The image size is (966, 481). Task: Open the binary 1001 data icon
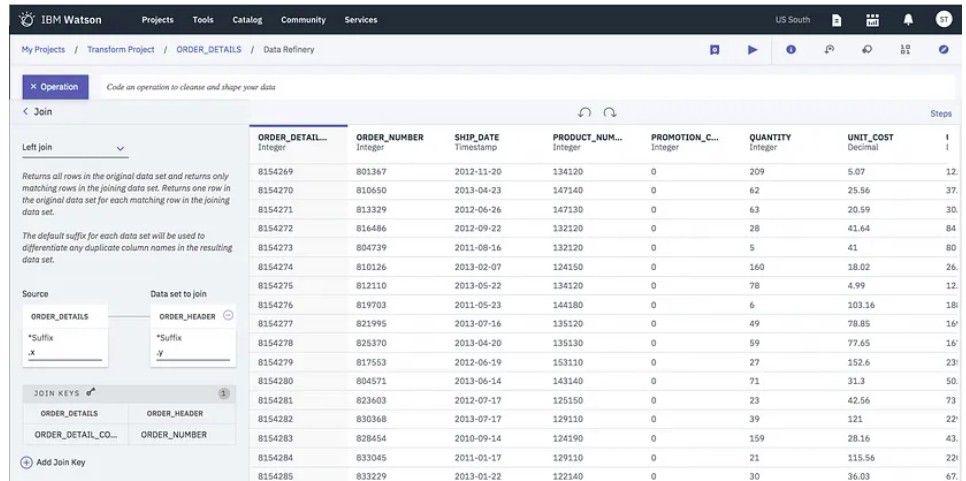[905, 50]
